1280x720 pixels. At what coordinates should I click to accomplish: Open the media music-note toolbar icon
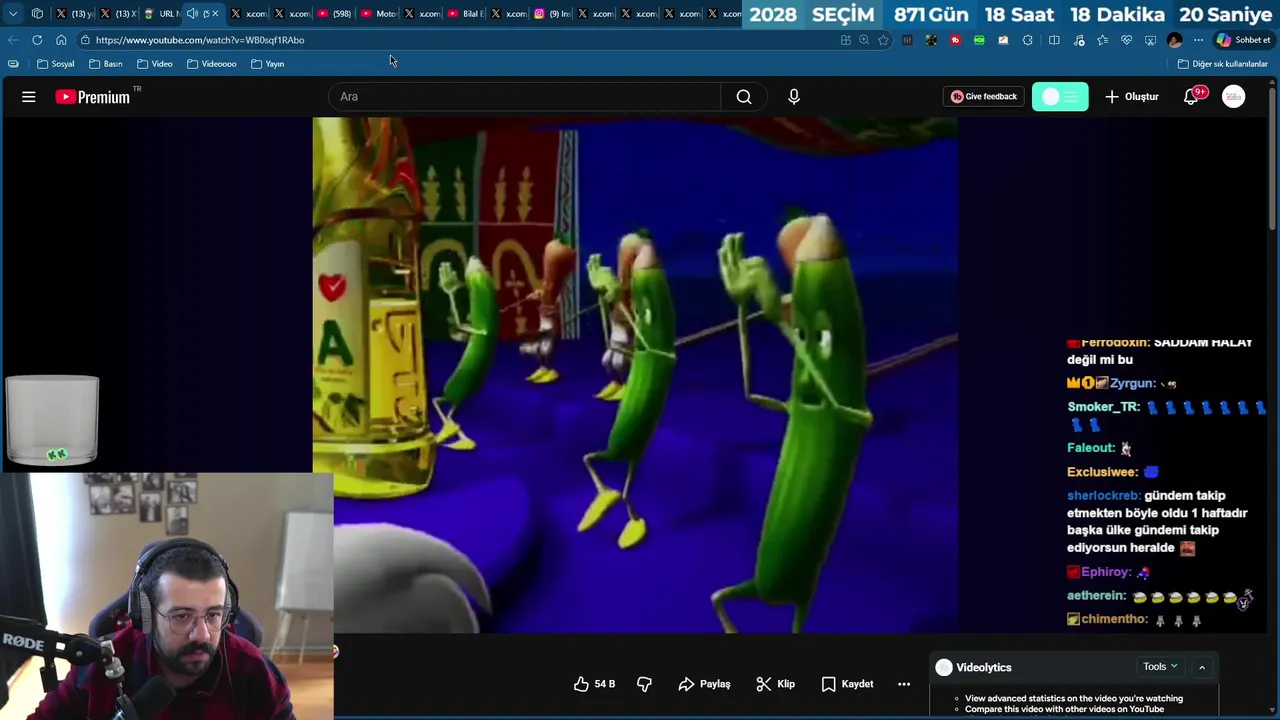pos(1079,40)
